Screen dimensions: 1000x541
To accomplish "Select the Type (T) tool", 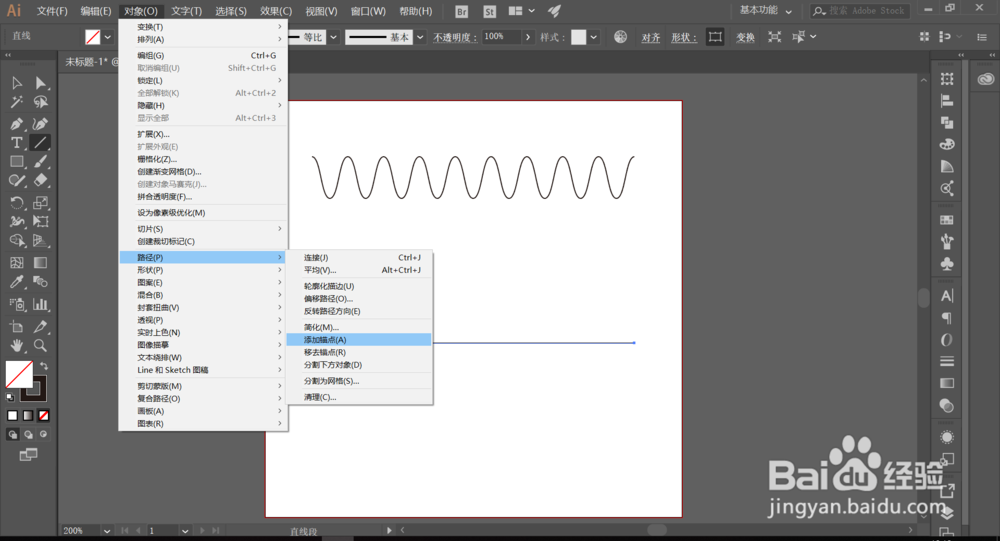I will 17,143.
